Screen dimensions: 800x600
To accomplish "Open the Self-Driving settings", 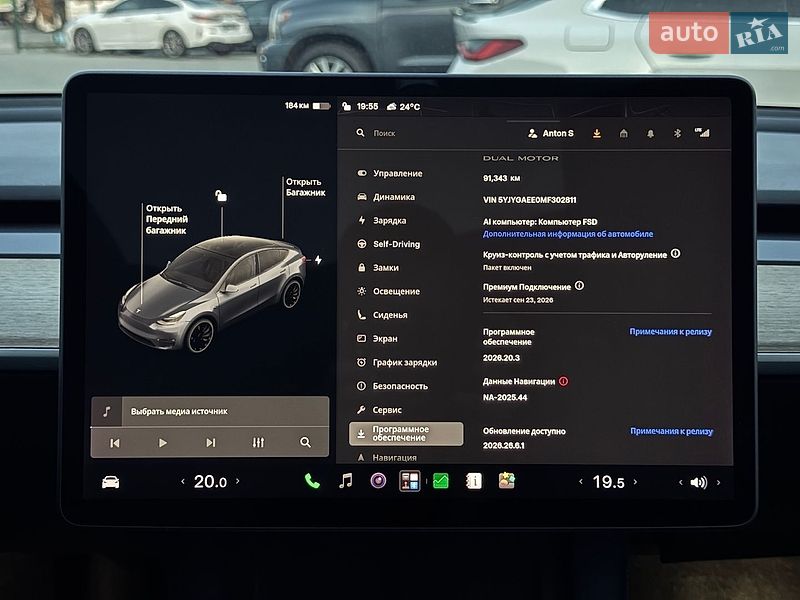I will (389, 244).
